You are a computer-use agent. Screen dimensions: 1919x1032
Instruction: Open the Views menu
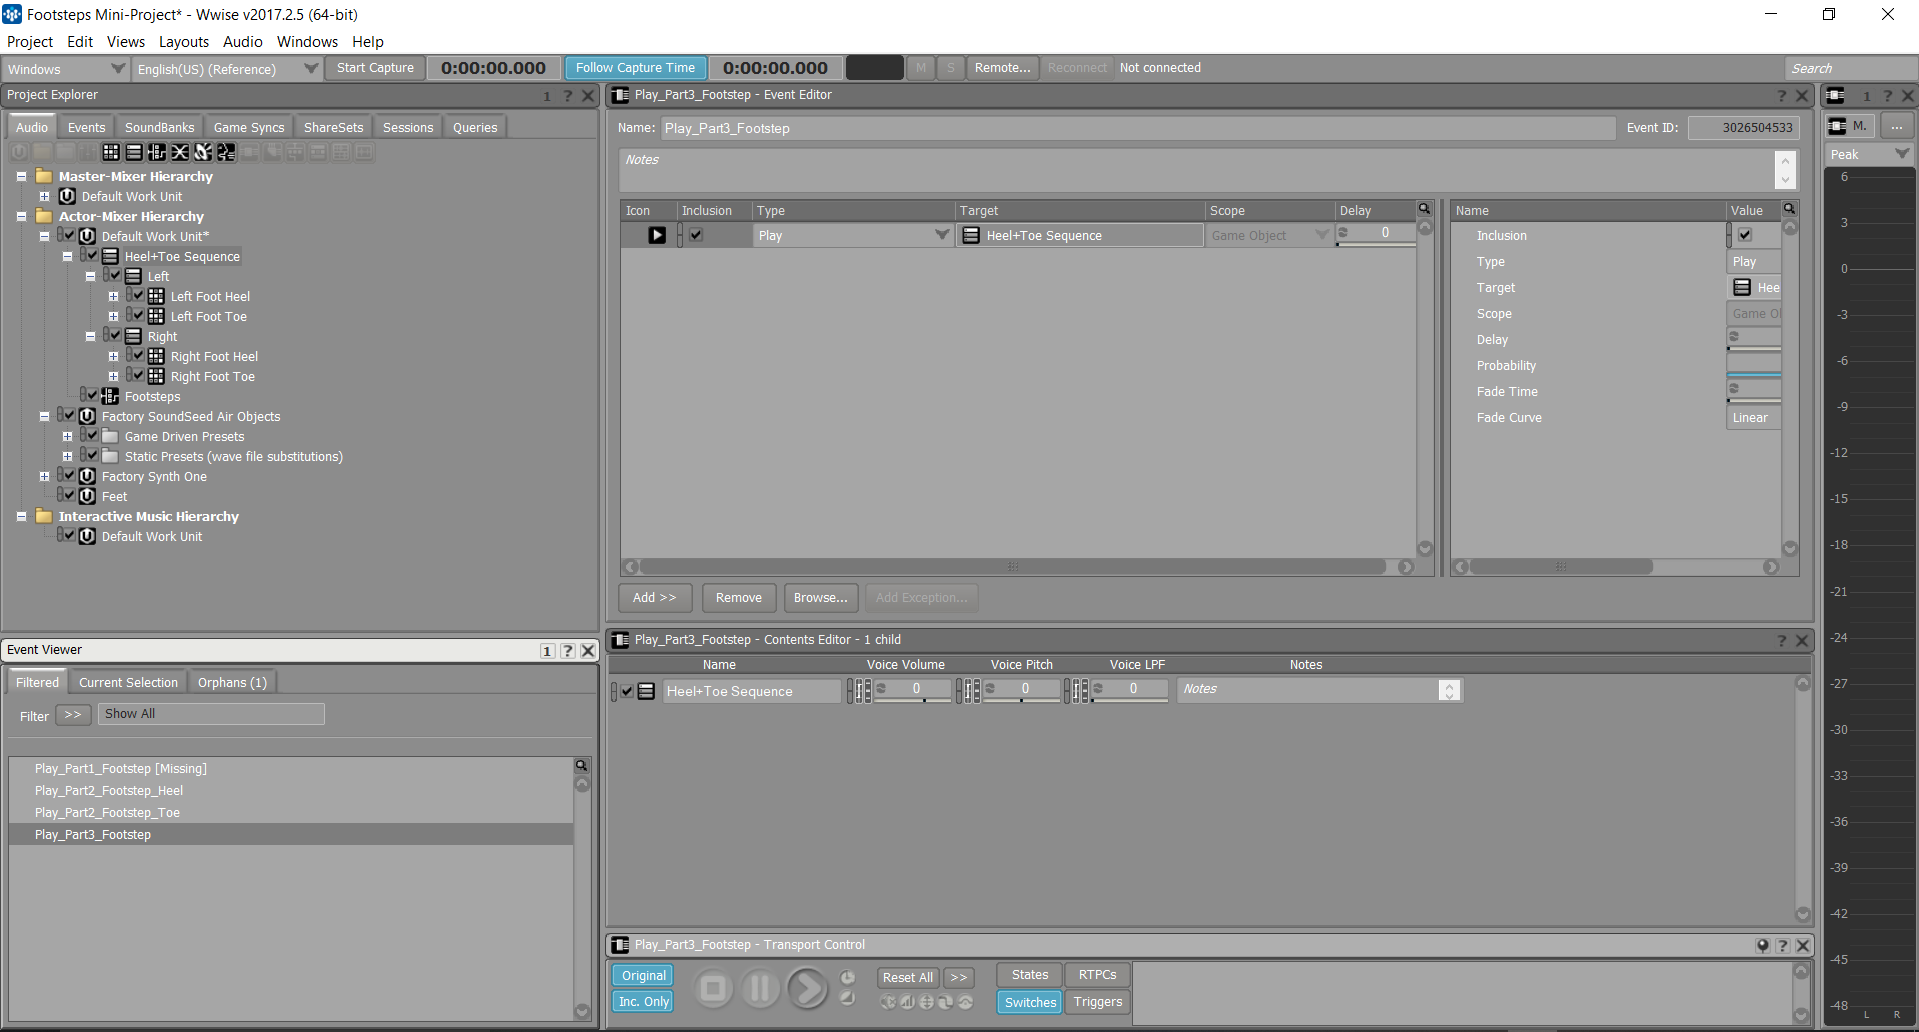tap(126, 42)
